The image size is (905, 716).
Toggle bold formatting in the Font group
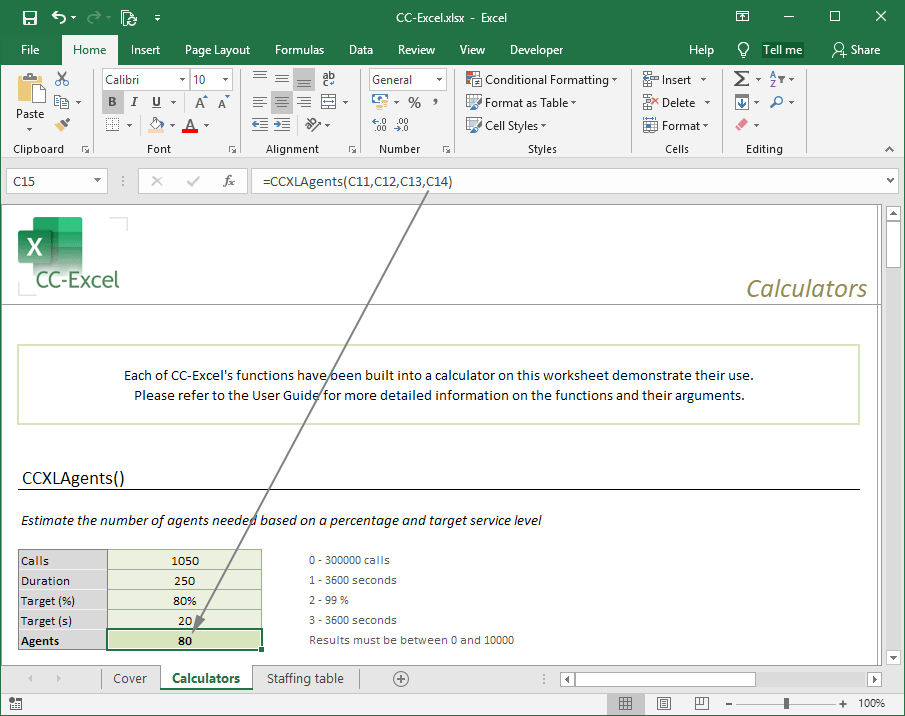click(x=112, y=102)
